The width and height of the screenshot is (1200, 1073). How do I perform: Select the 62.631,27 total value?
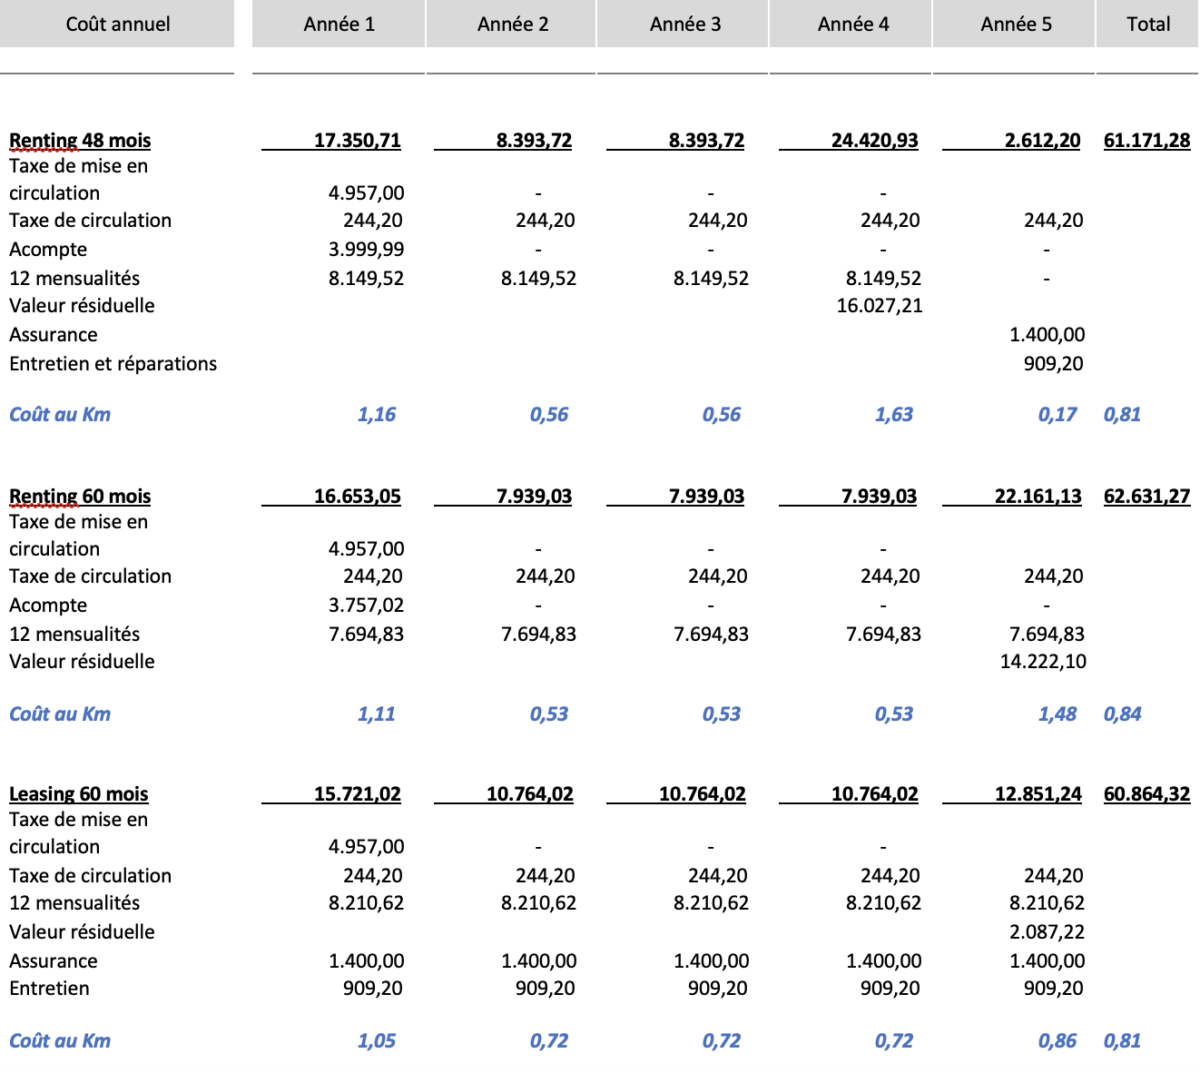(x=1147, y=496)
